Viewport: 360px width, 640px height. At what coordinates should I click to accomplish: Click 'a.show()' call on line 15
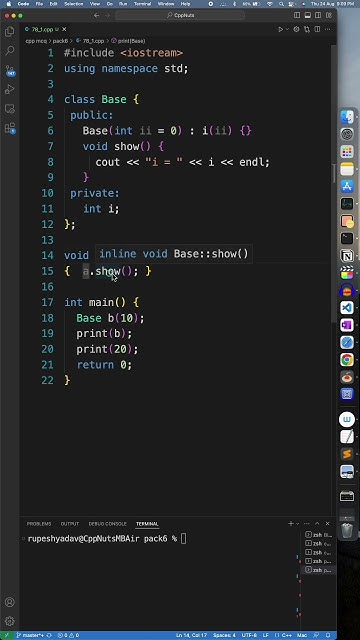point(110,271)
